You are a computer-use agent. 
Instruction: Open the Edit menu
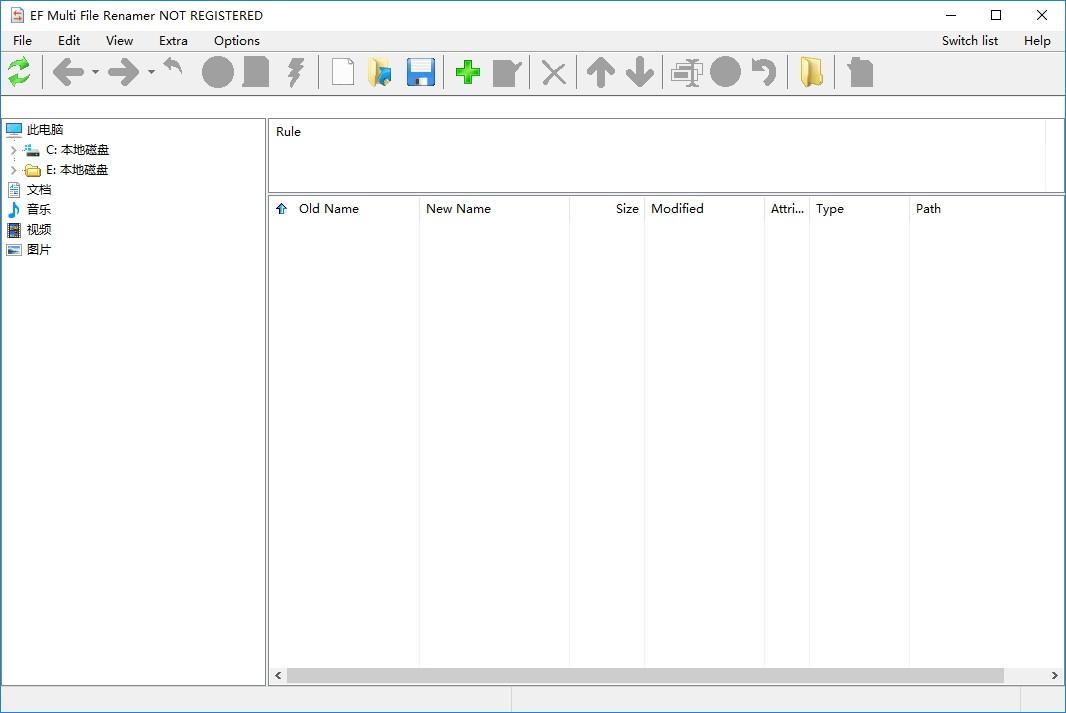click(x=69, y=41)
